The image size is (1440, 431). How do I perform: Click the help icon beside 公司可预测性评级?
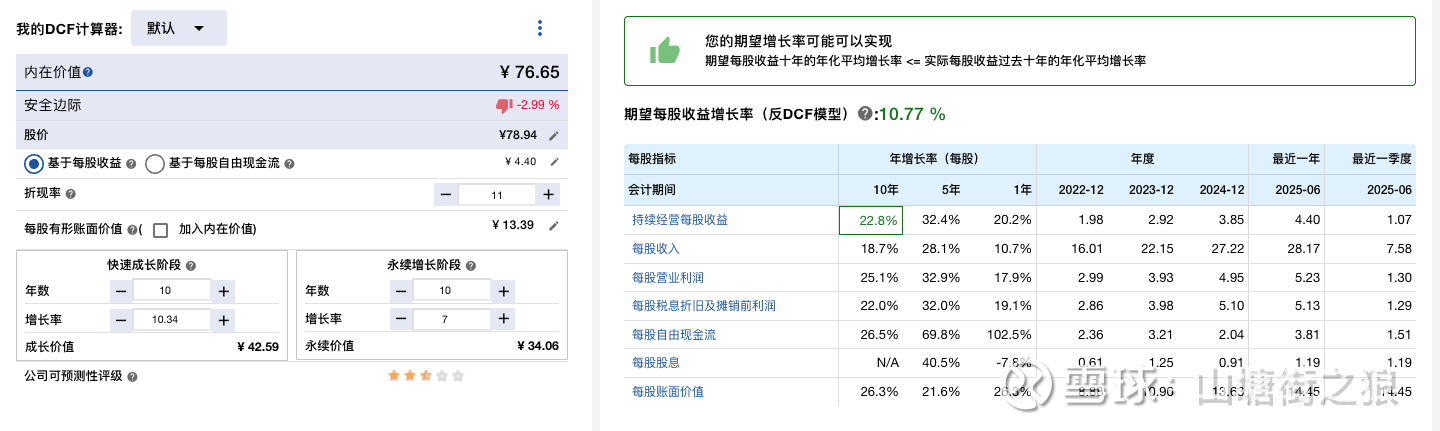pyautogui.click(x=132, y=377)
